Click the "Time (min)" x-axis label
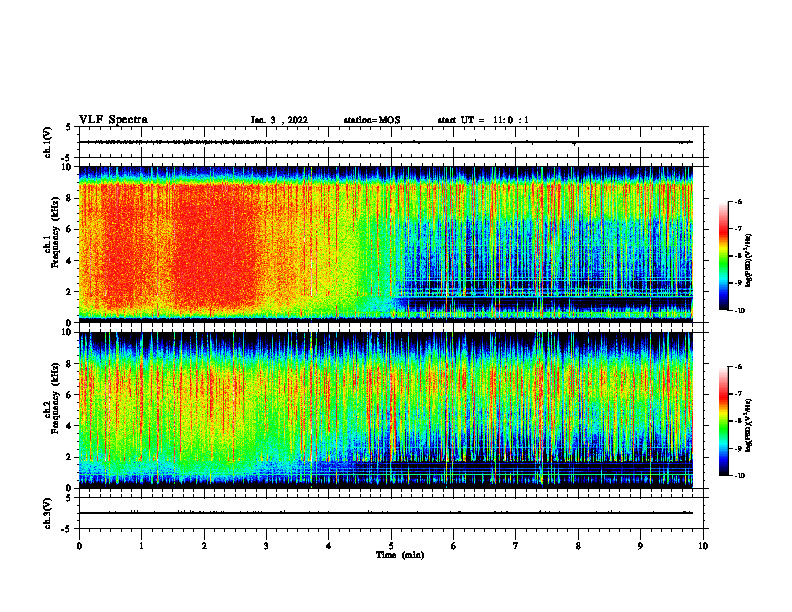The image size is (792, 612). pos(400,555)
